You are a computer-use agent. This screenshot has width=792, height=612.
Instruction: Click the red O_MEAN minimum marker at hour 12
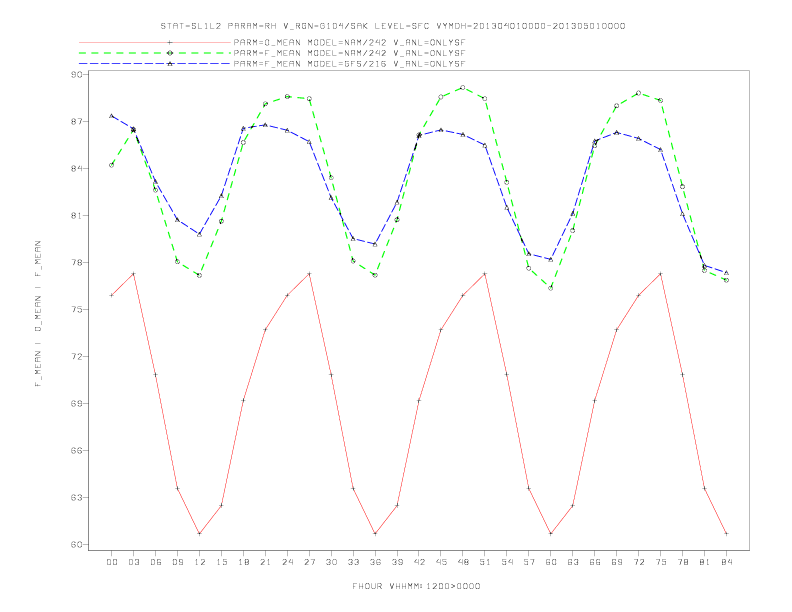200,534
